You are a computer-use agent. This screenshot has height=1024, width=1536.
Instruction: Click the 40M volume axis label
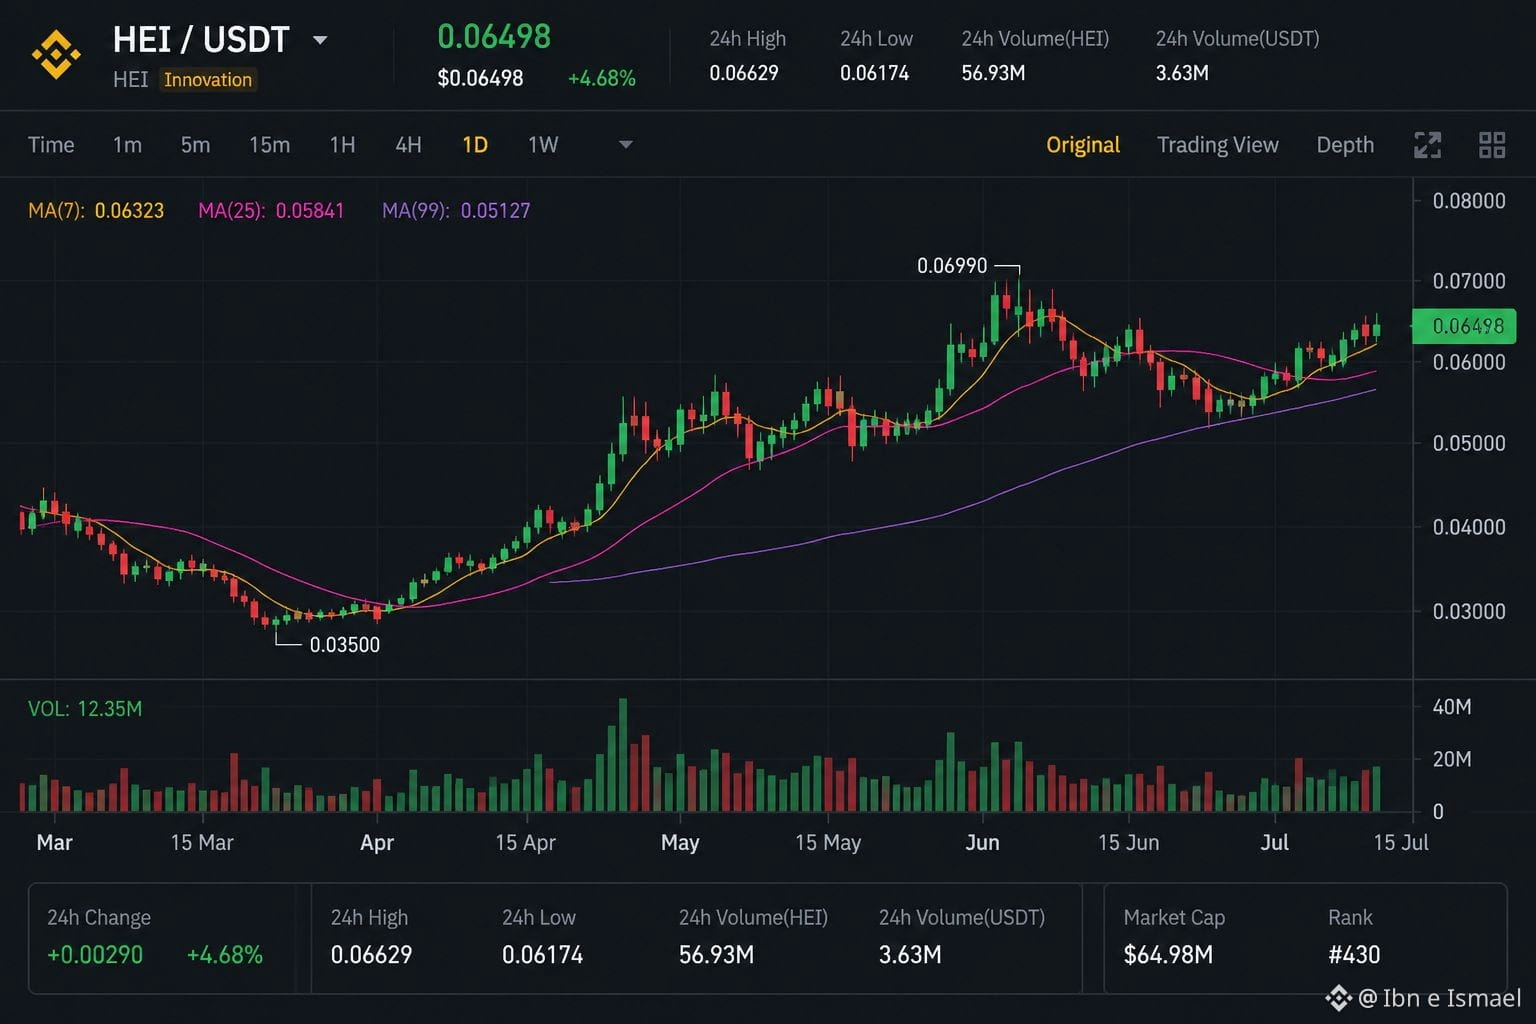point(1452,707)
